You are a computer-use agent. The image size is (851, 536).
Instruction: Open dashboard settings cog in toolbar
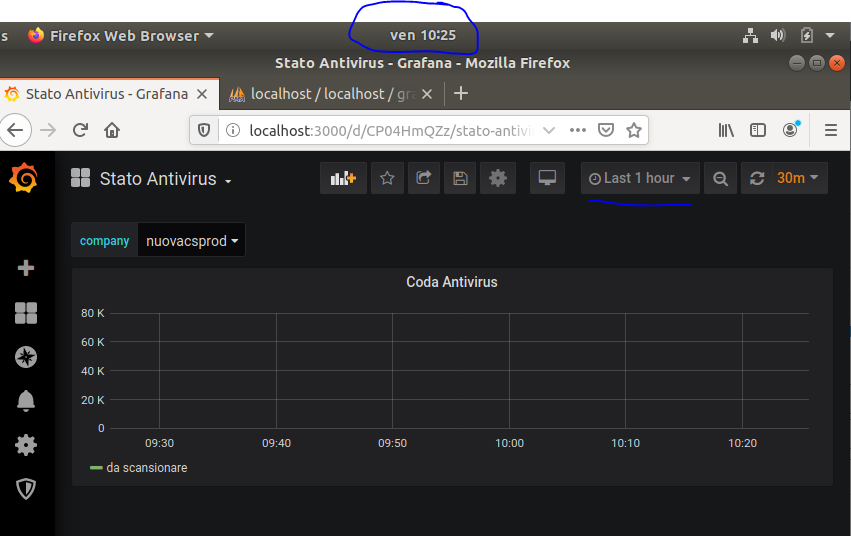pyautogui.click(x=497, y=178)
